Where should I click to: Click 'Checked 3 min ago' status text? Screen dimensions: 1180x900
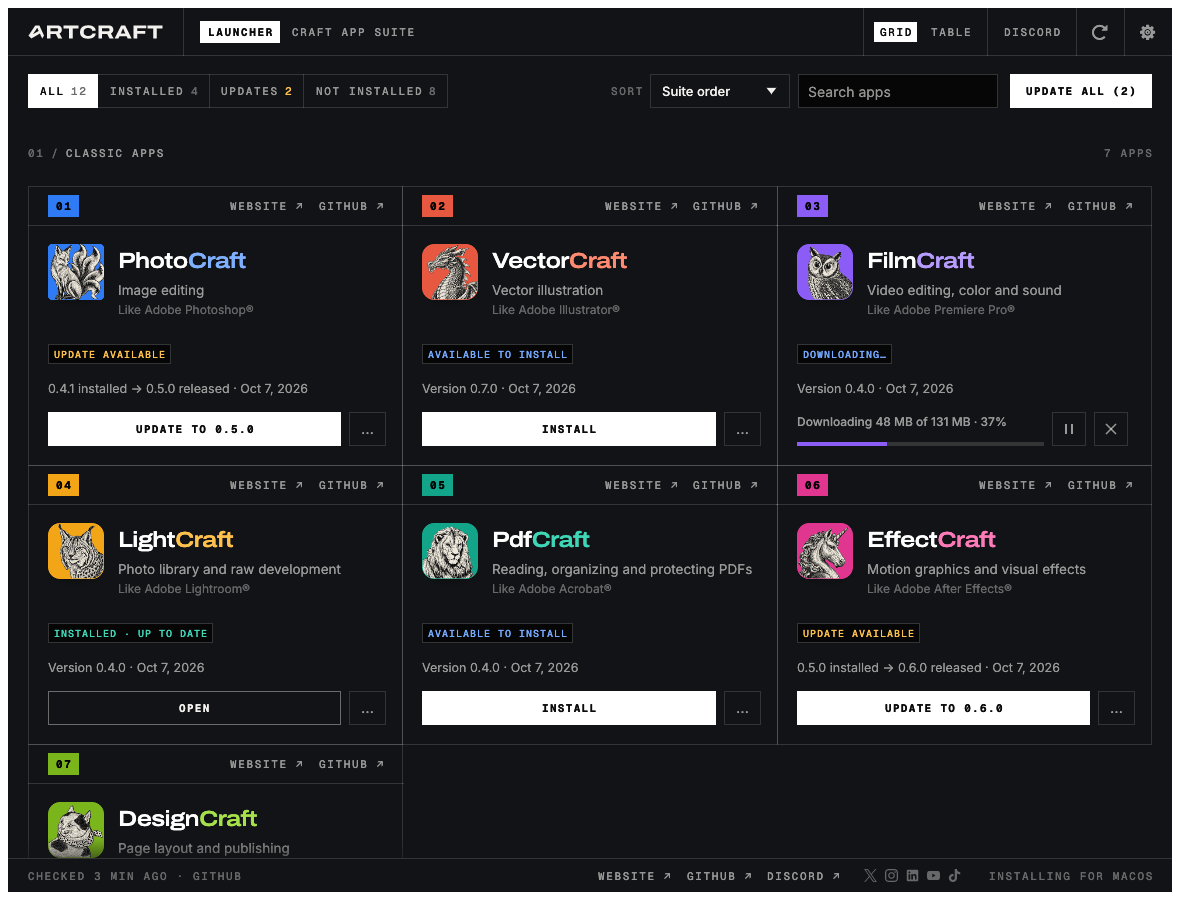98,876
